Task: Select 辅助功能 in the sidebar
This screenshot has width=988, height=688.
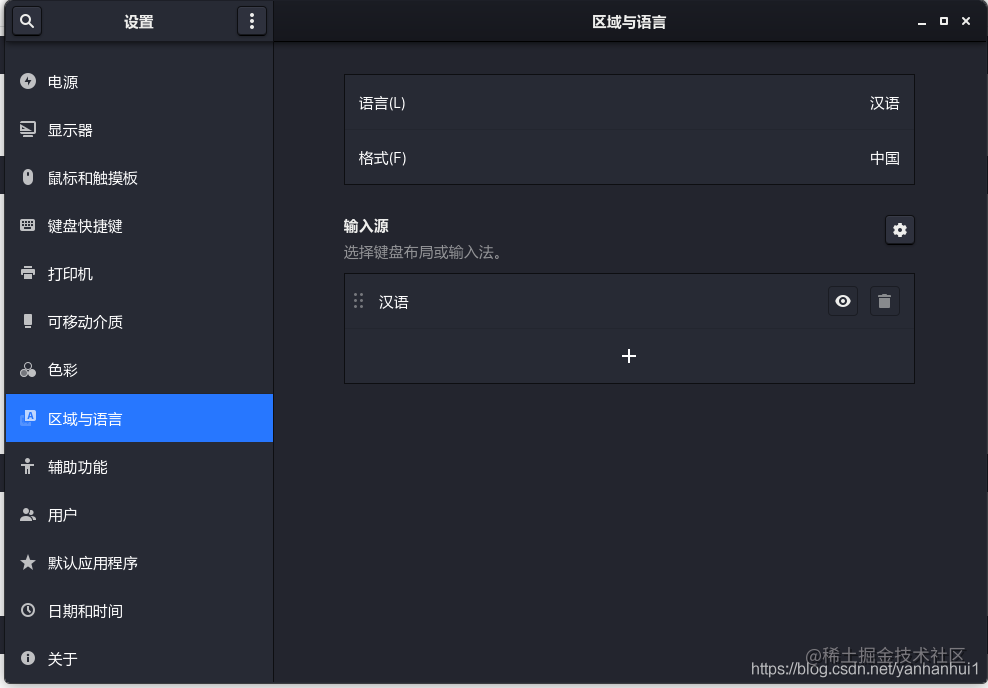Action: point(139,467)
